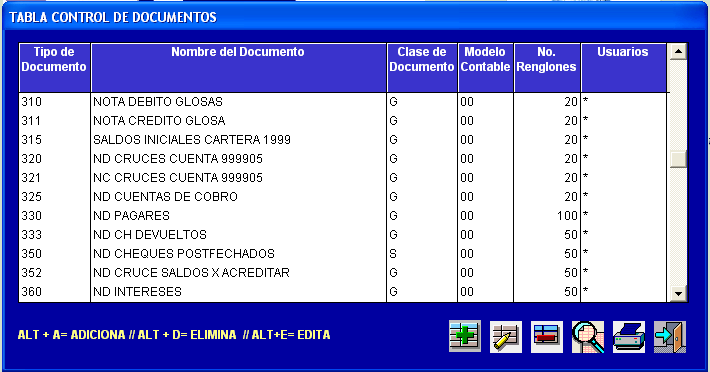Click the edit record pencil icon
This screenshot has height=372, width=710.
(506, 337)
